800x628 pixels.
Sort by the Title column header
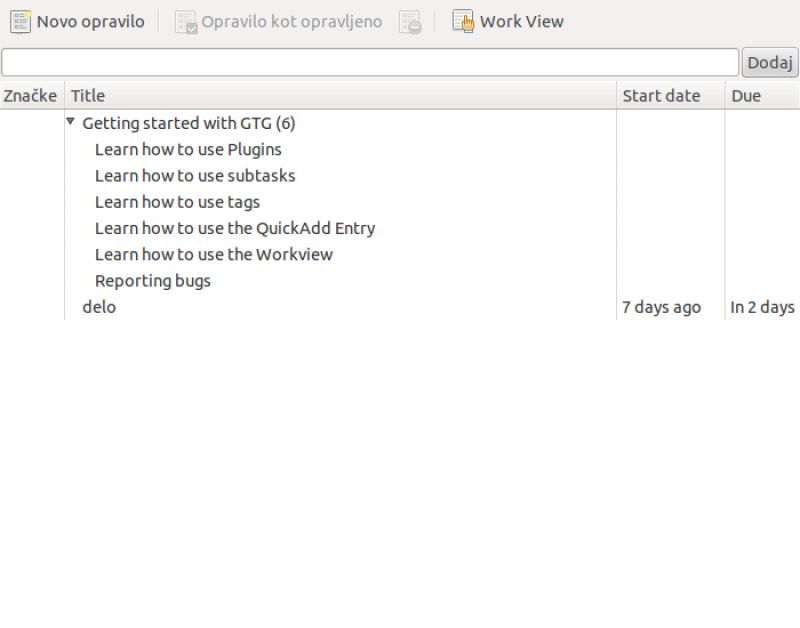(x=340, y=96)
